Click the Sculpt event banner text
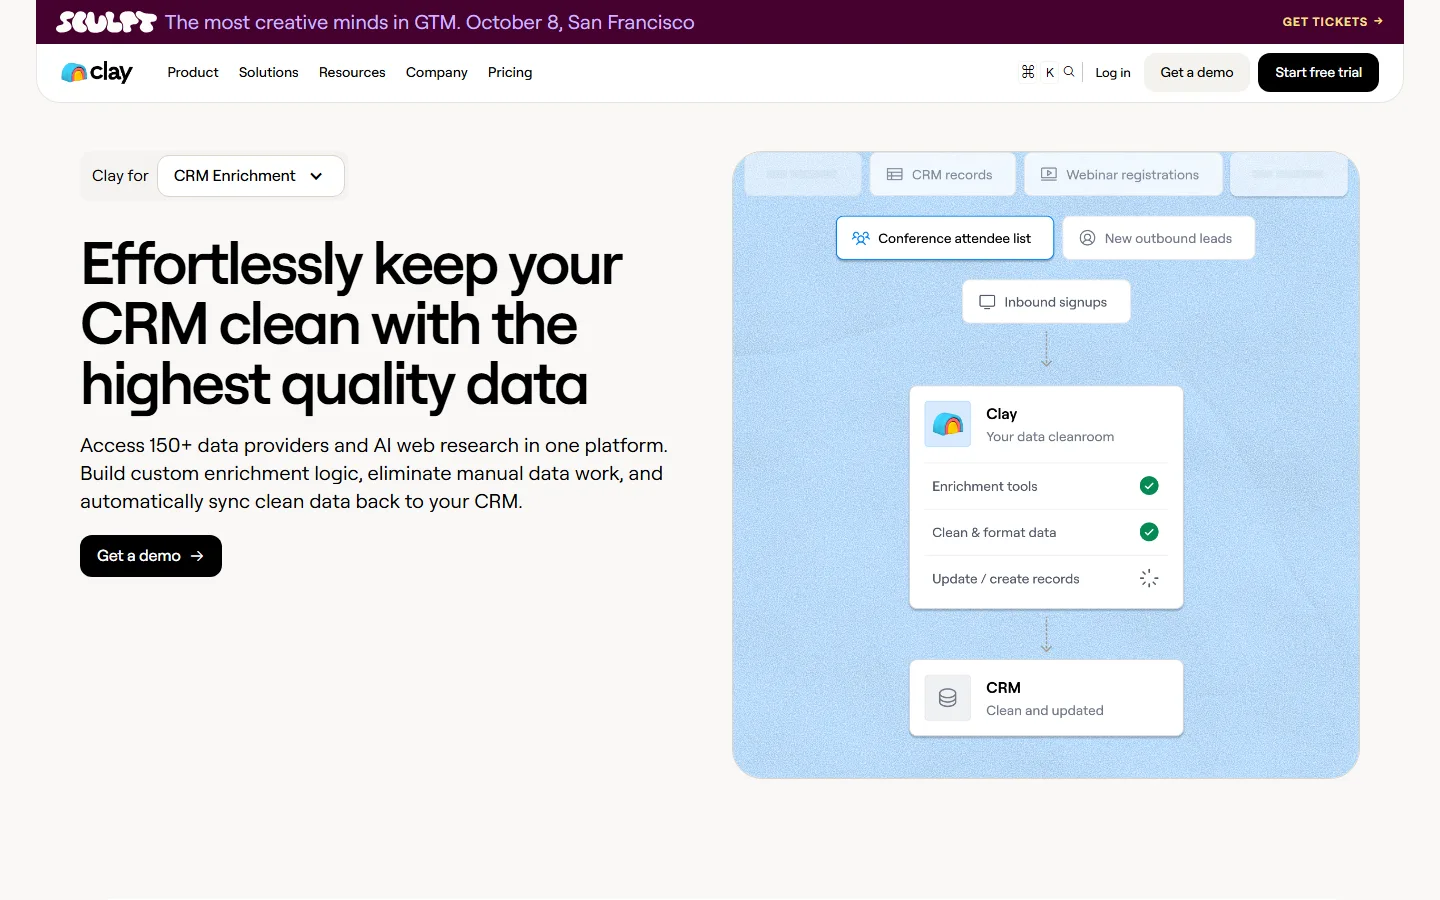Image resolution: width=1440 pixels, height=900 pixels. click(430, 22)
